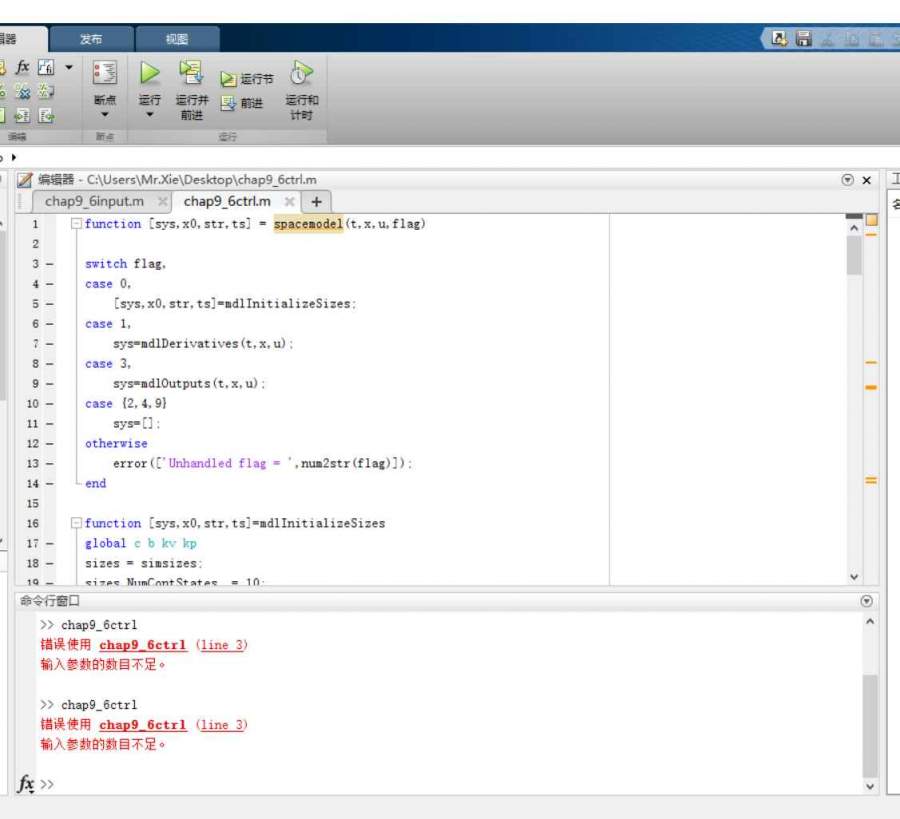900x819 pixels.
Task: Toggle breakpoint dash on line 3
Action: (49, 264)
